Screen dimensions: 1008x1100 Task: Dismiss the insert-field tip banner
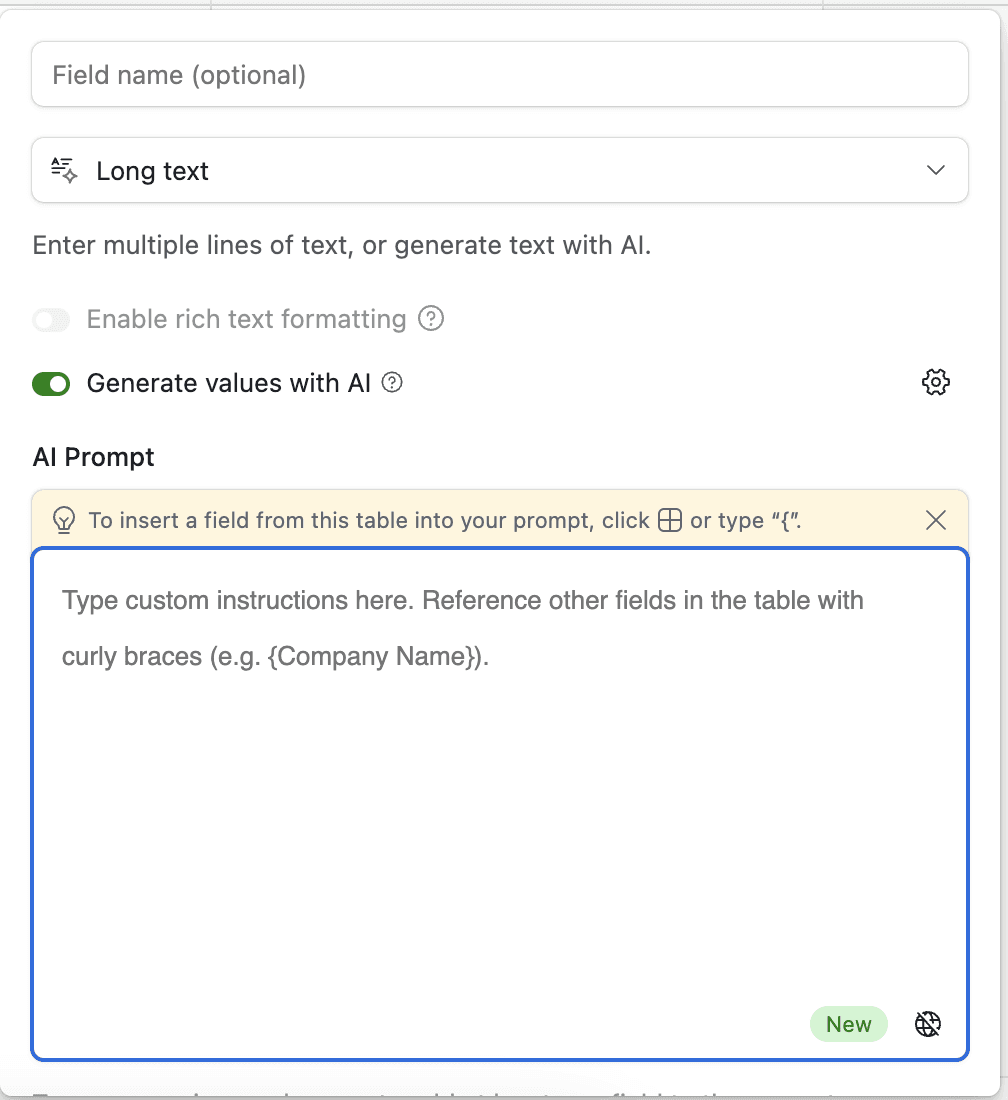(x=935, y=521)
